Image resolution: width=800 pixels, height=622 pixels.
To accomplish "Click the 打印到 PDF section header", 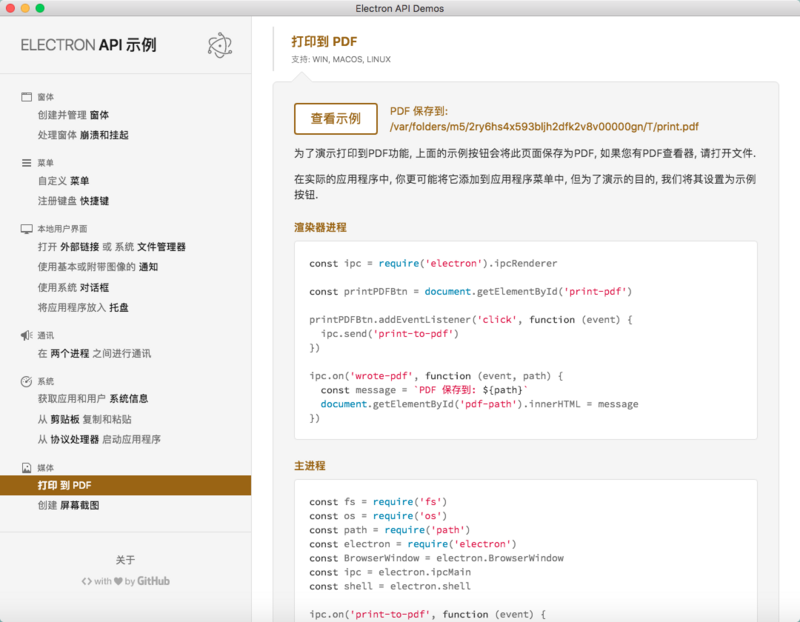I will coord(324,42).
